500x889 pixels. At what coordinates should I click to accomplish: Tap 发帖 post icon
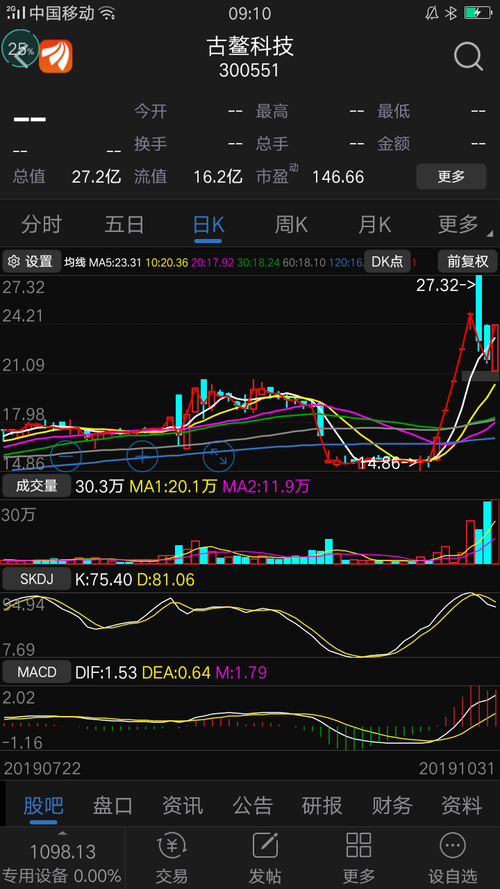[265, 858]
